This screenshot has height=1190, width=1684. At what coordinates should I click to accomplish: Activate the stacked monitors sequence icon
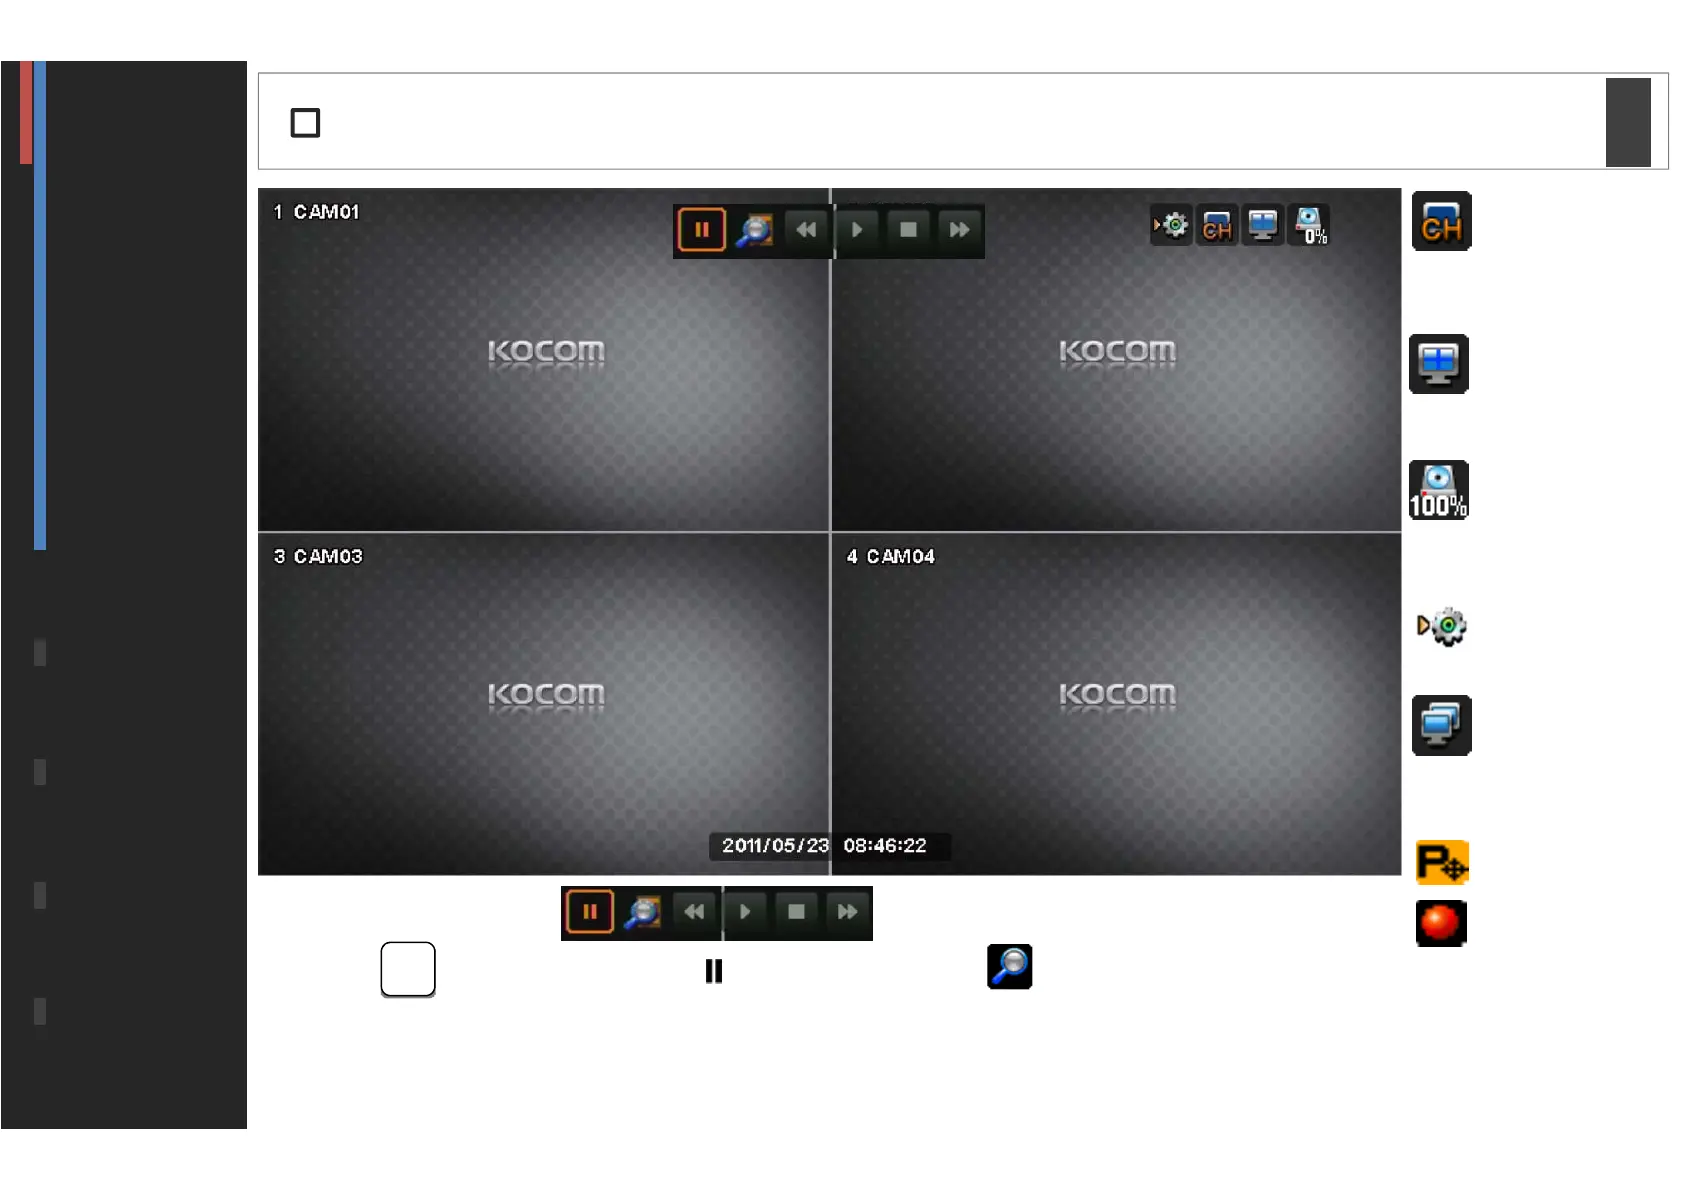(1441, 725)
